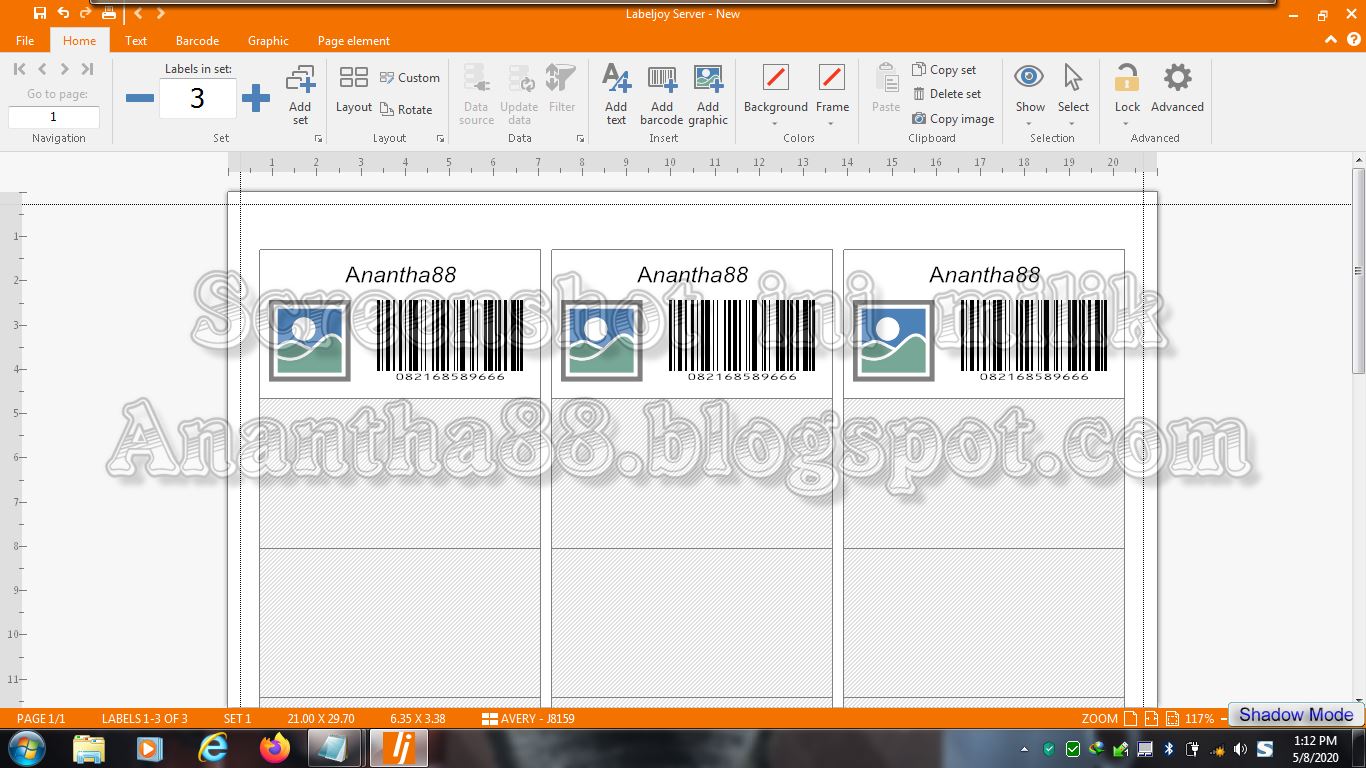Copy the current set
Image resolution: width=1366 pixels, height=768 pixels.
[x=944, y=70]
